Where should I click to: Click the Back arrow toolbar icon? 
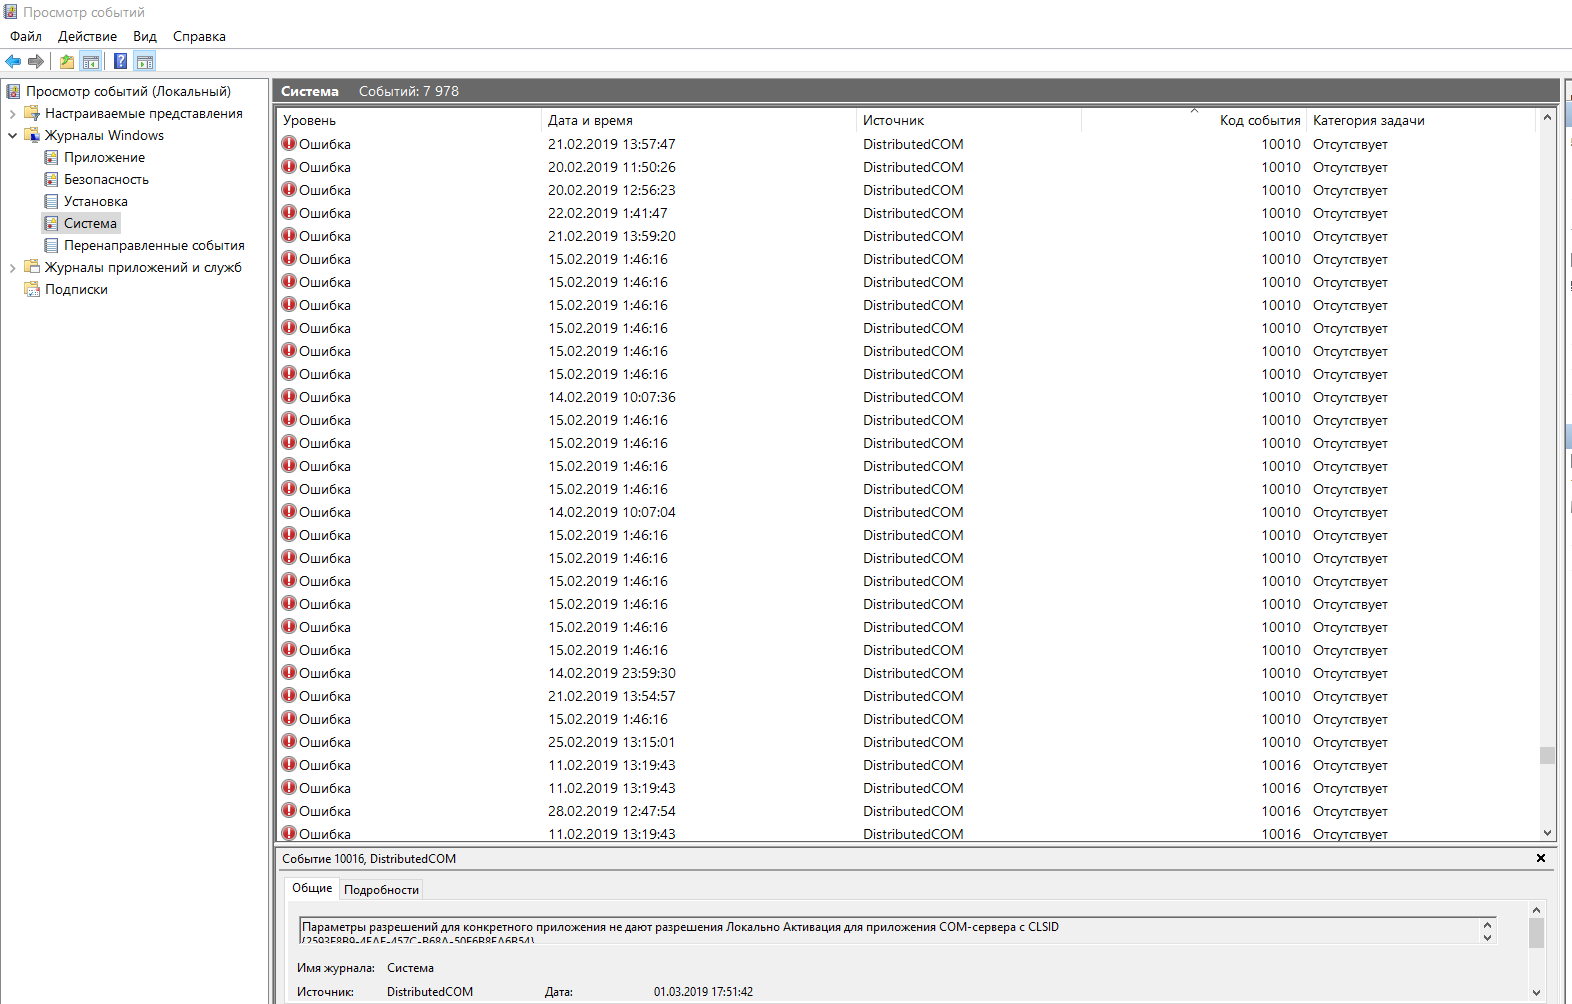(x=13, y=62)
